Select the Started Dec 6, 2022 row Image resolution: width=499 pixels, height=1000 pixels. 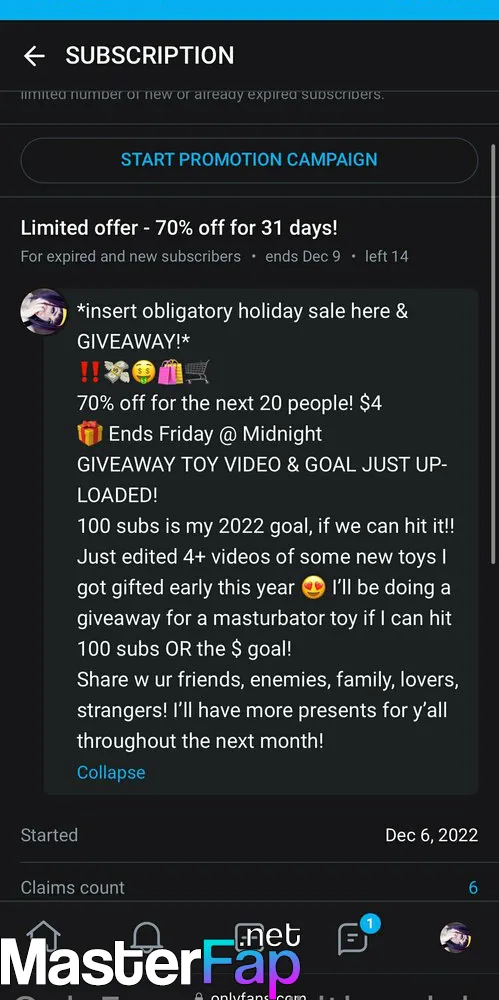coord(249,835)
